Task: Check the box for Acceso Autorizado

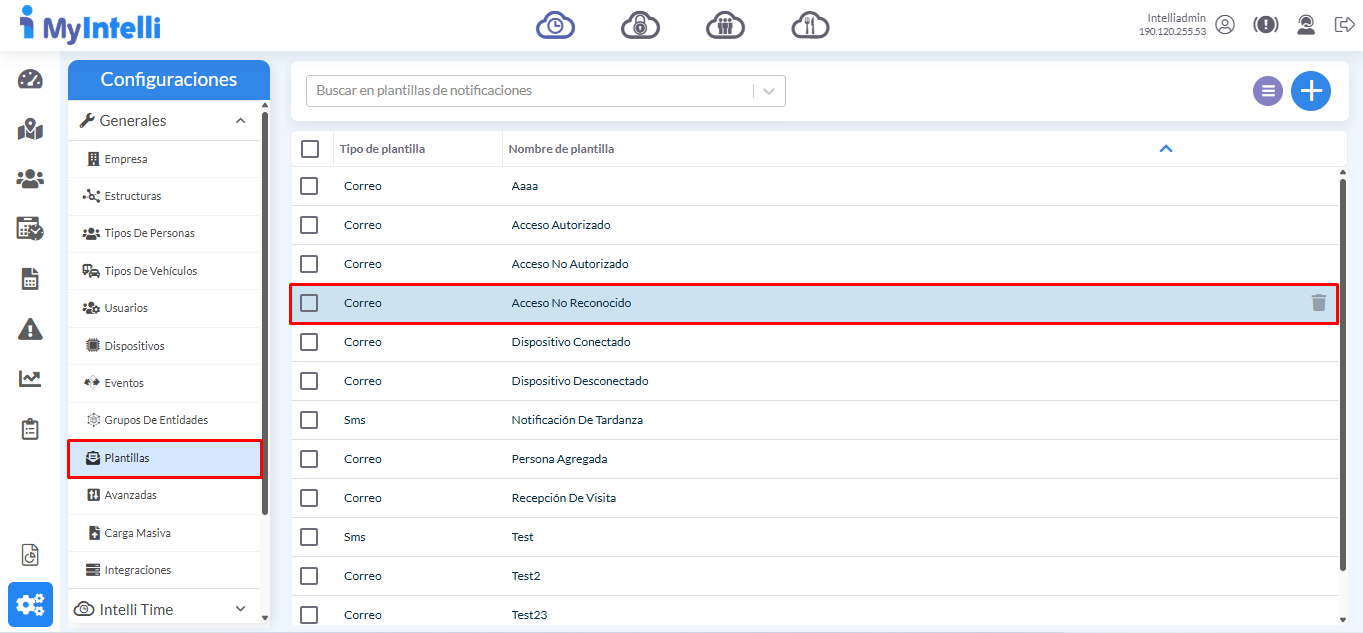Action: coord(309,225)
